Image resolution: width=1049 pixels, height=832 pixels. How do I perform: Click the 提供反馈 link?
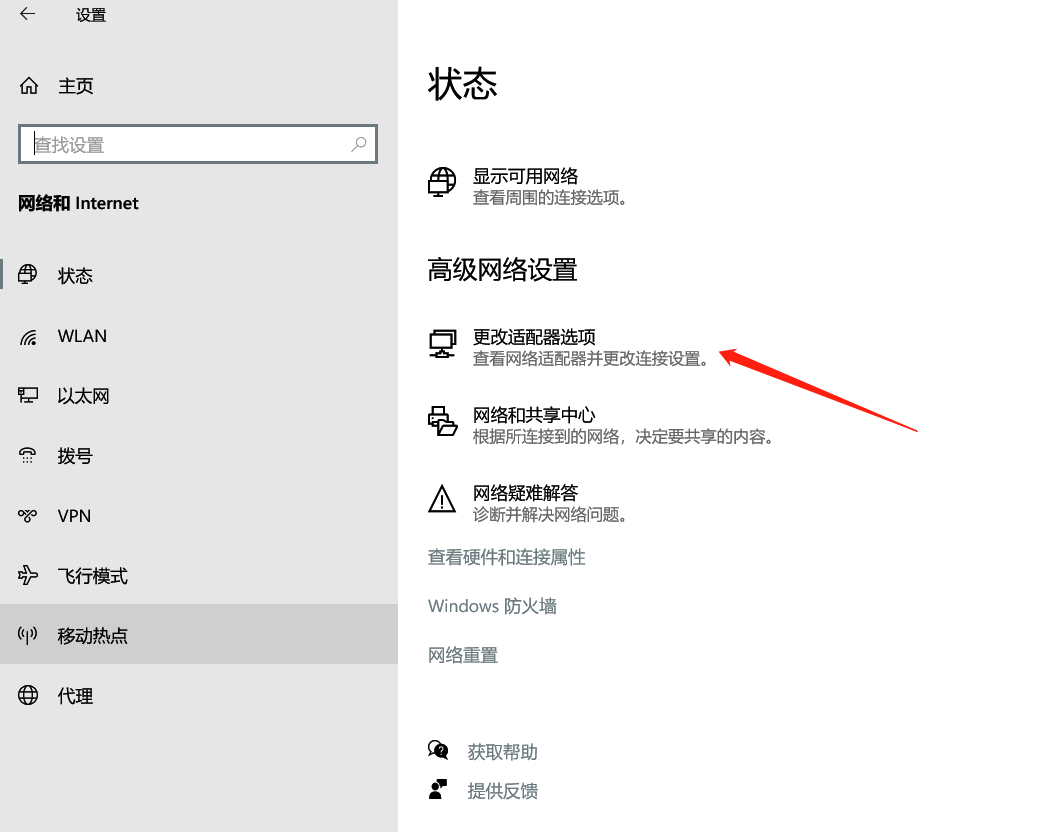502,791
